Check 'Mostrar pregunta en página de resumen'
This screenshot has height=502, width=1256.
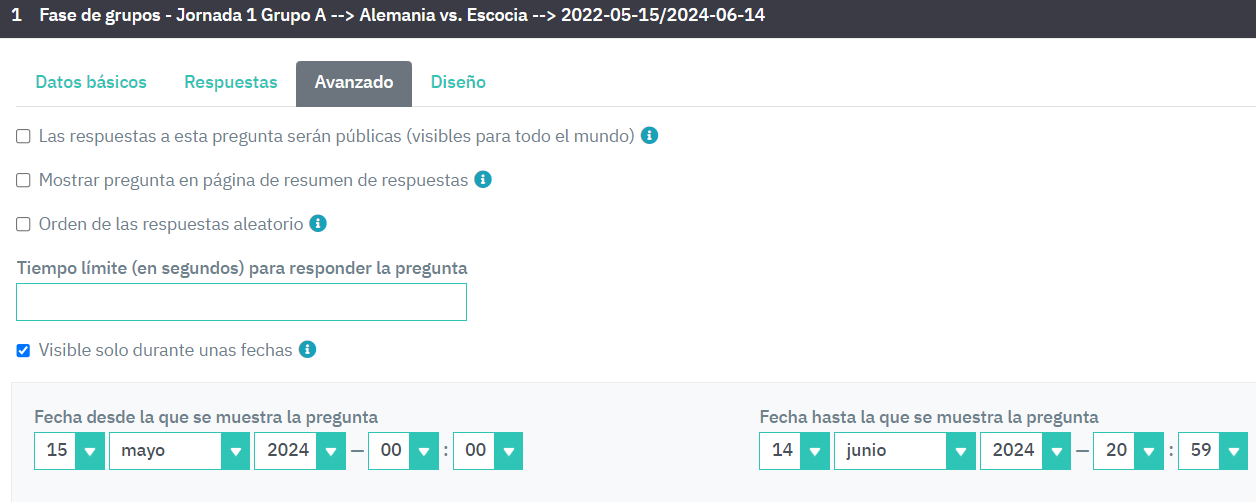click(23, 181)
